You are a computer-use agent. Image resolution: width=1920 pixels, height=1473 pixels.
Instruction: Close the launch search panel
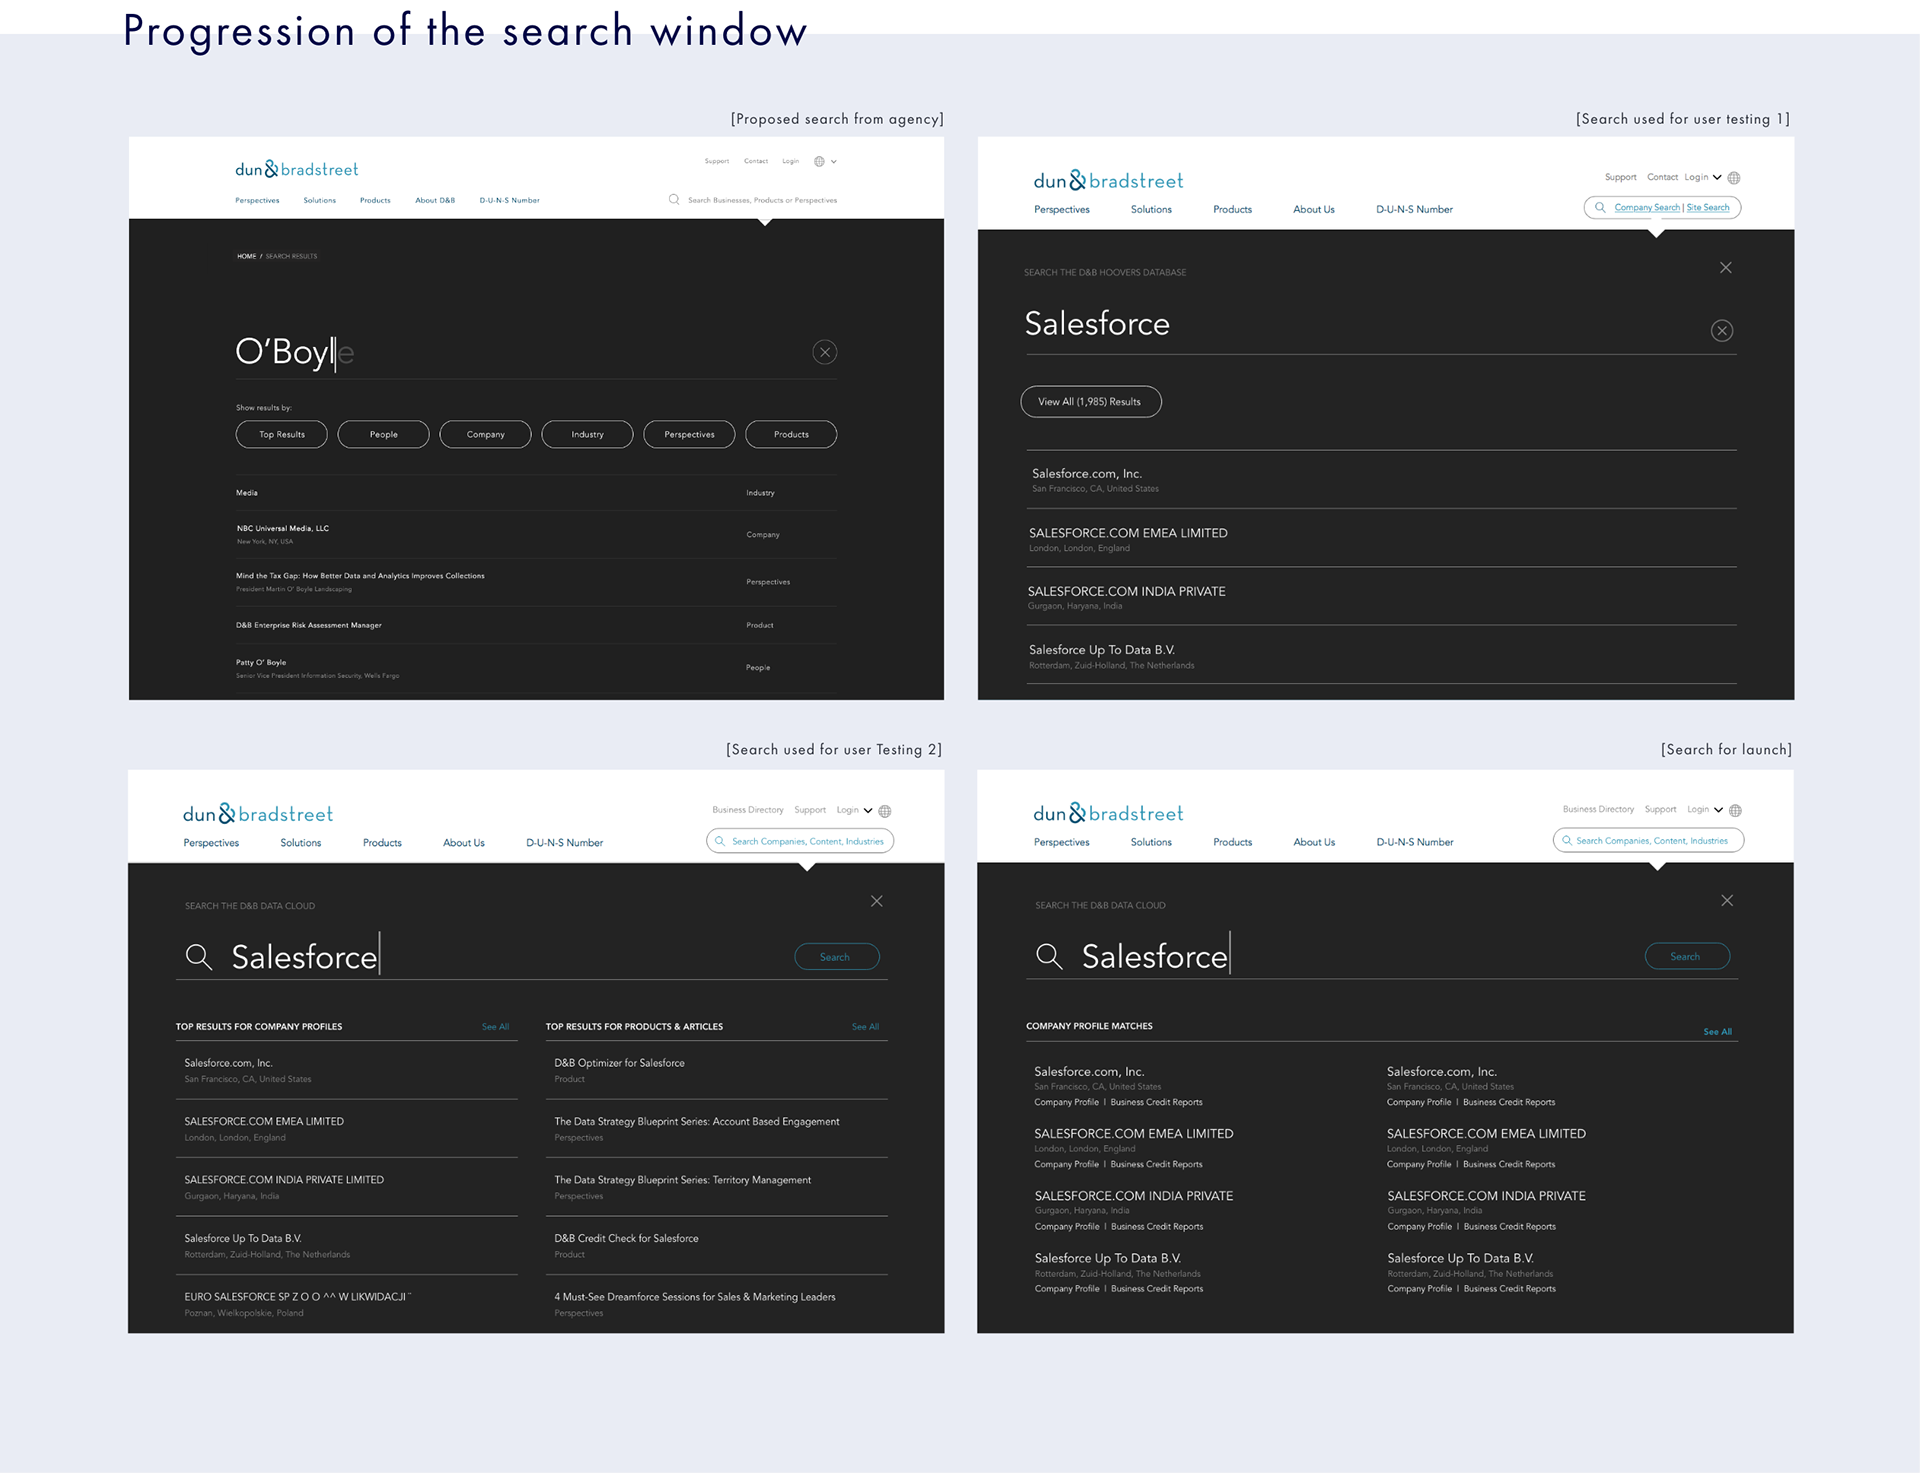(x=1727, y=901)
